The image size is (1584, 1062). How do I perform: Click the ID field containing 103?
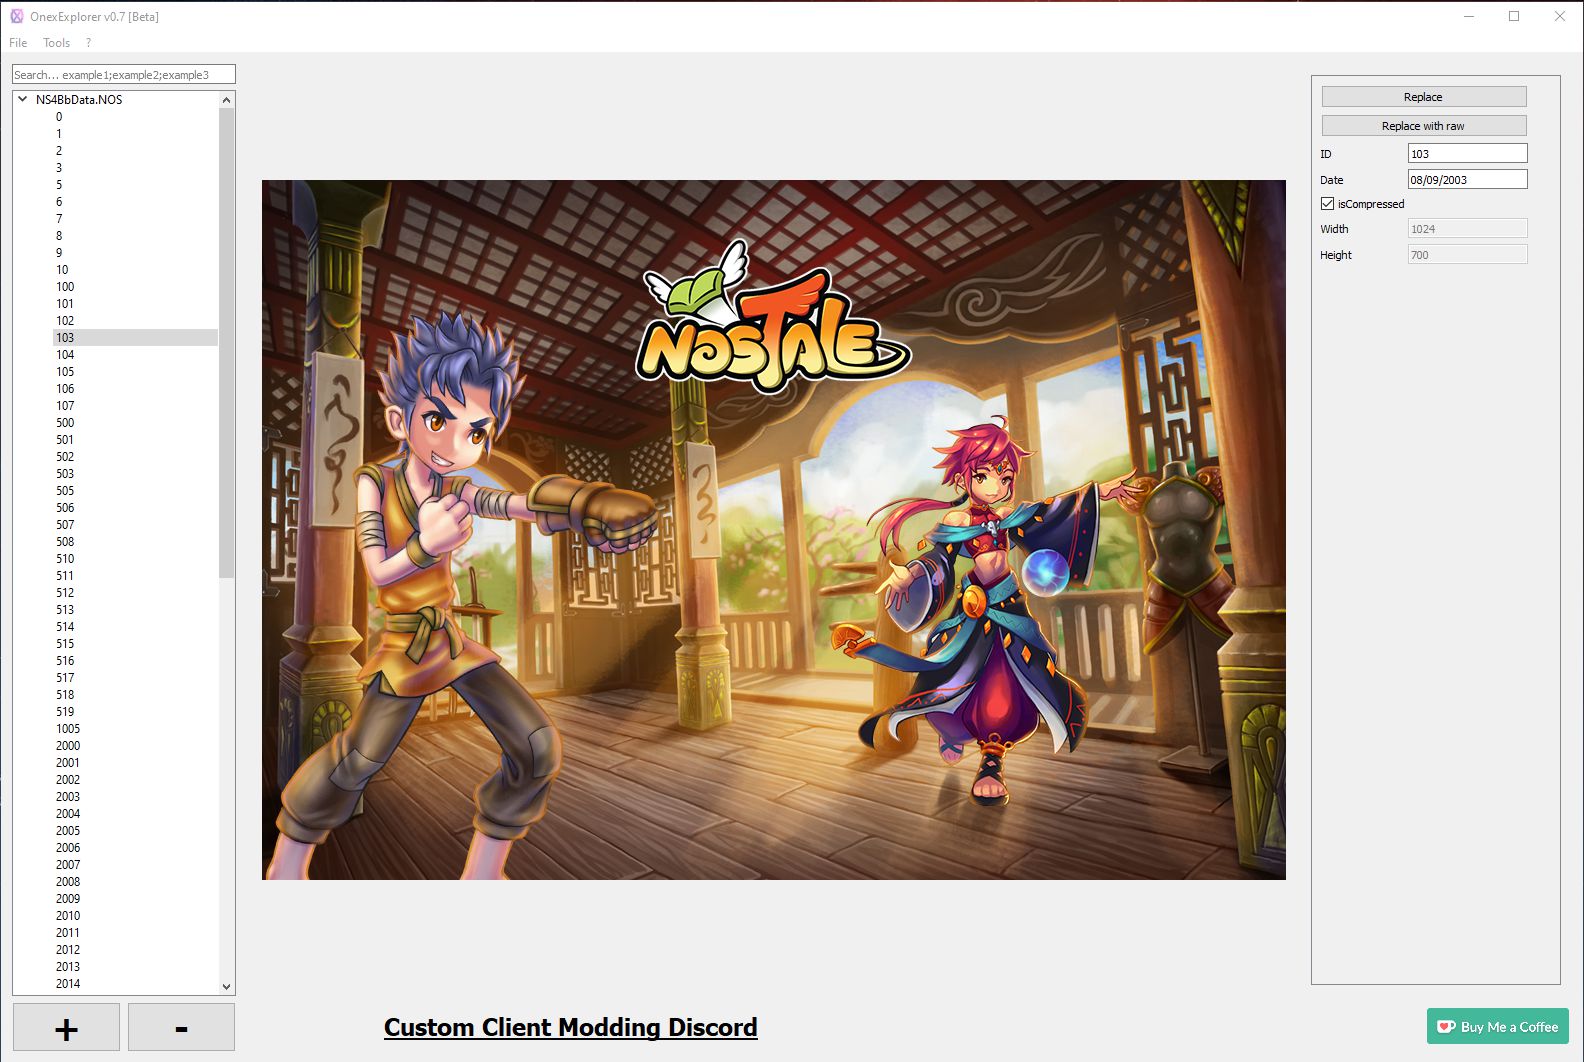point(1467,154)
